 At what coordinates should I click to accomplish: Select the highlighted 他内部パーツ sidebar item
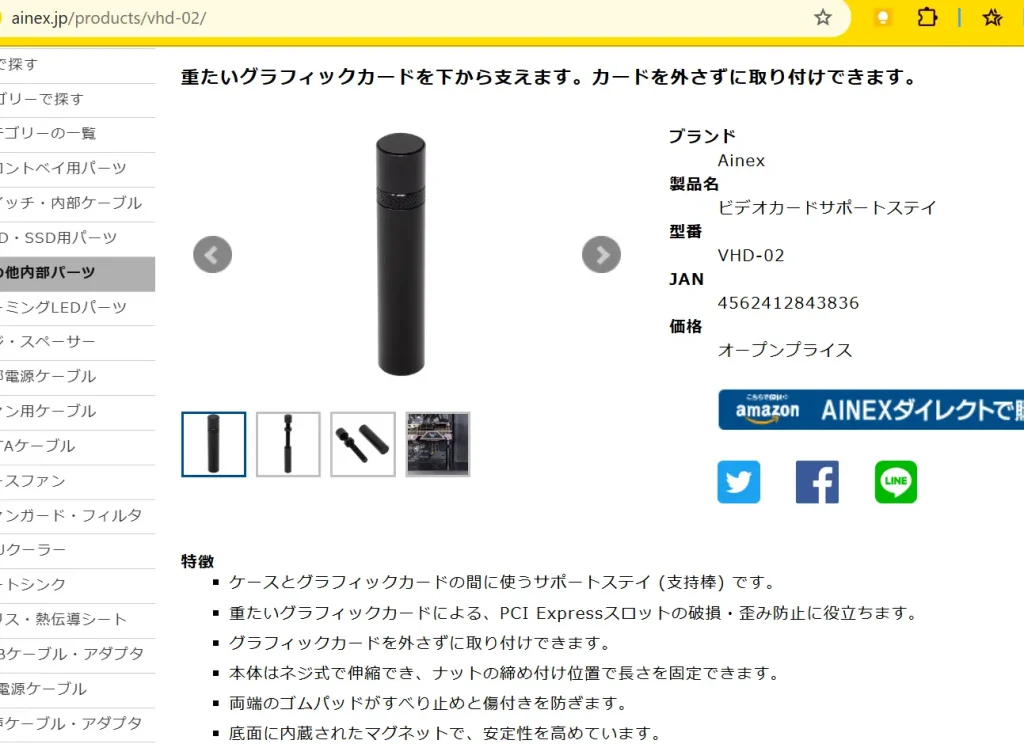click(x=77, y=273)
